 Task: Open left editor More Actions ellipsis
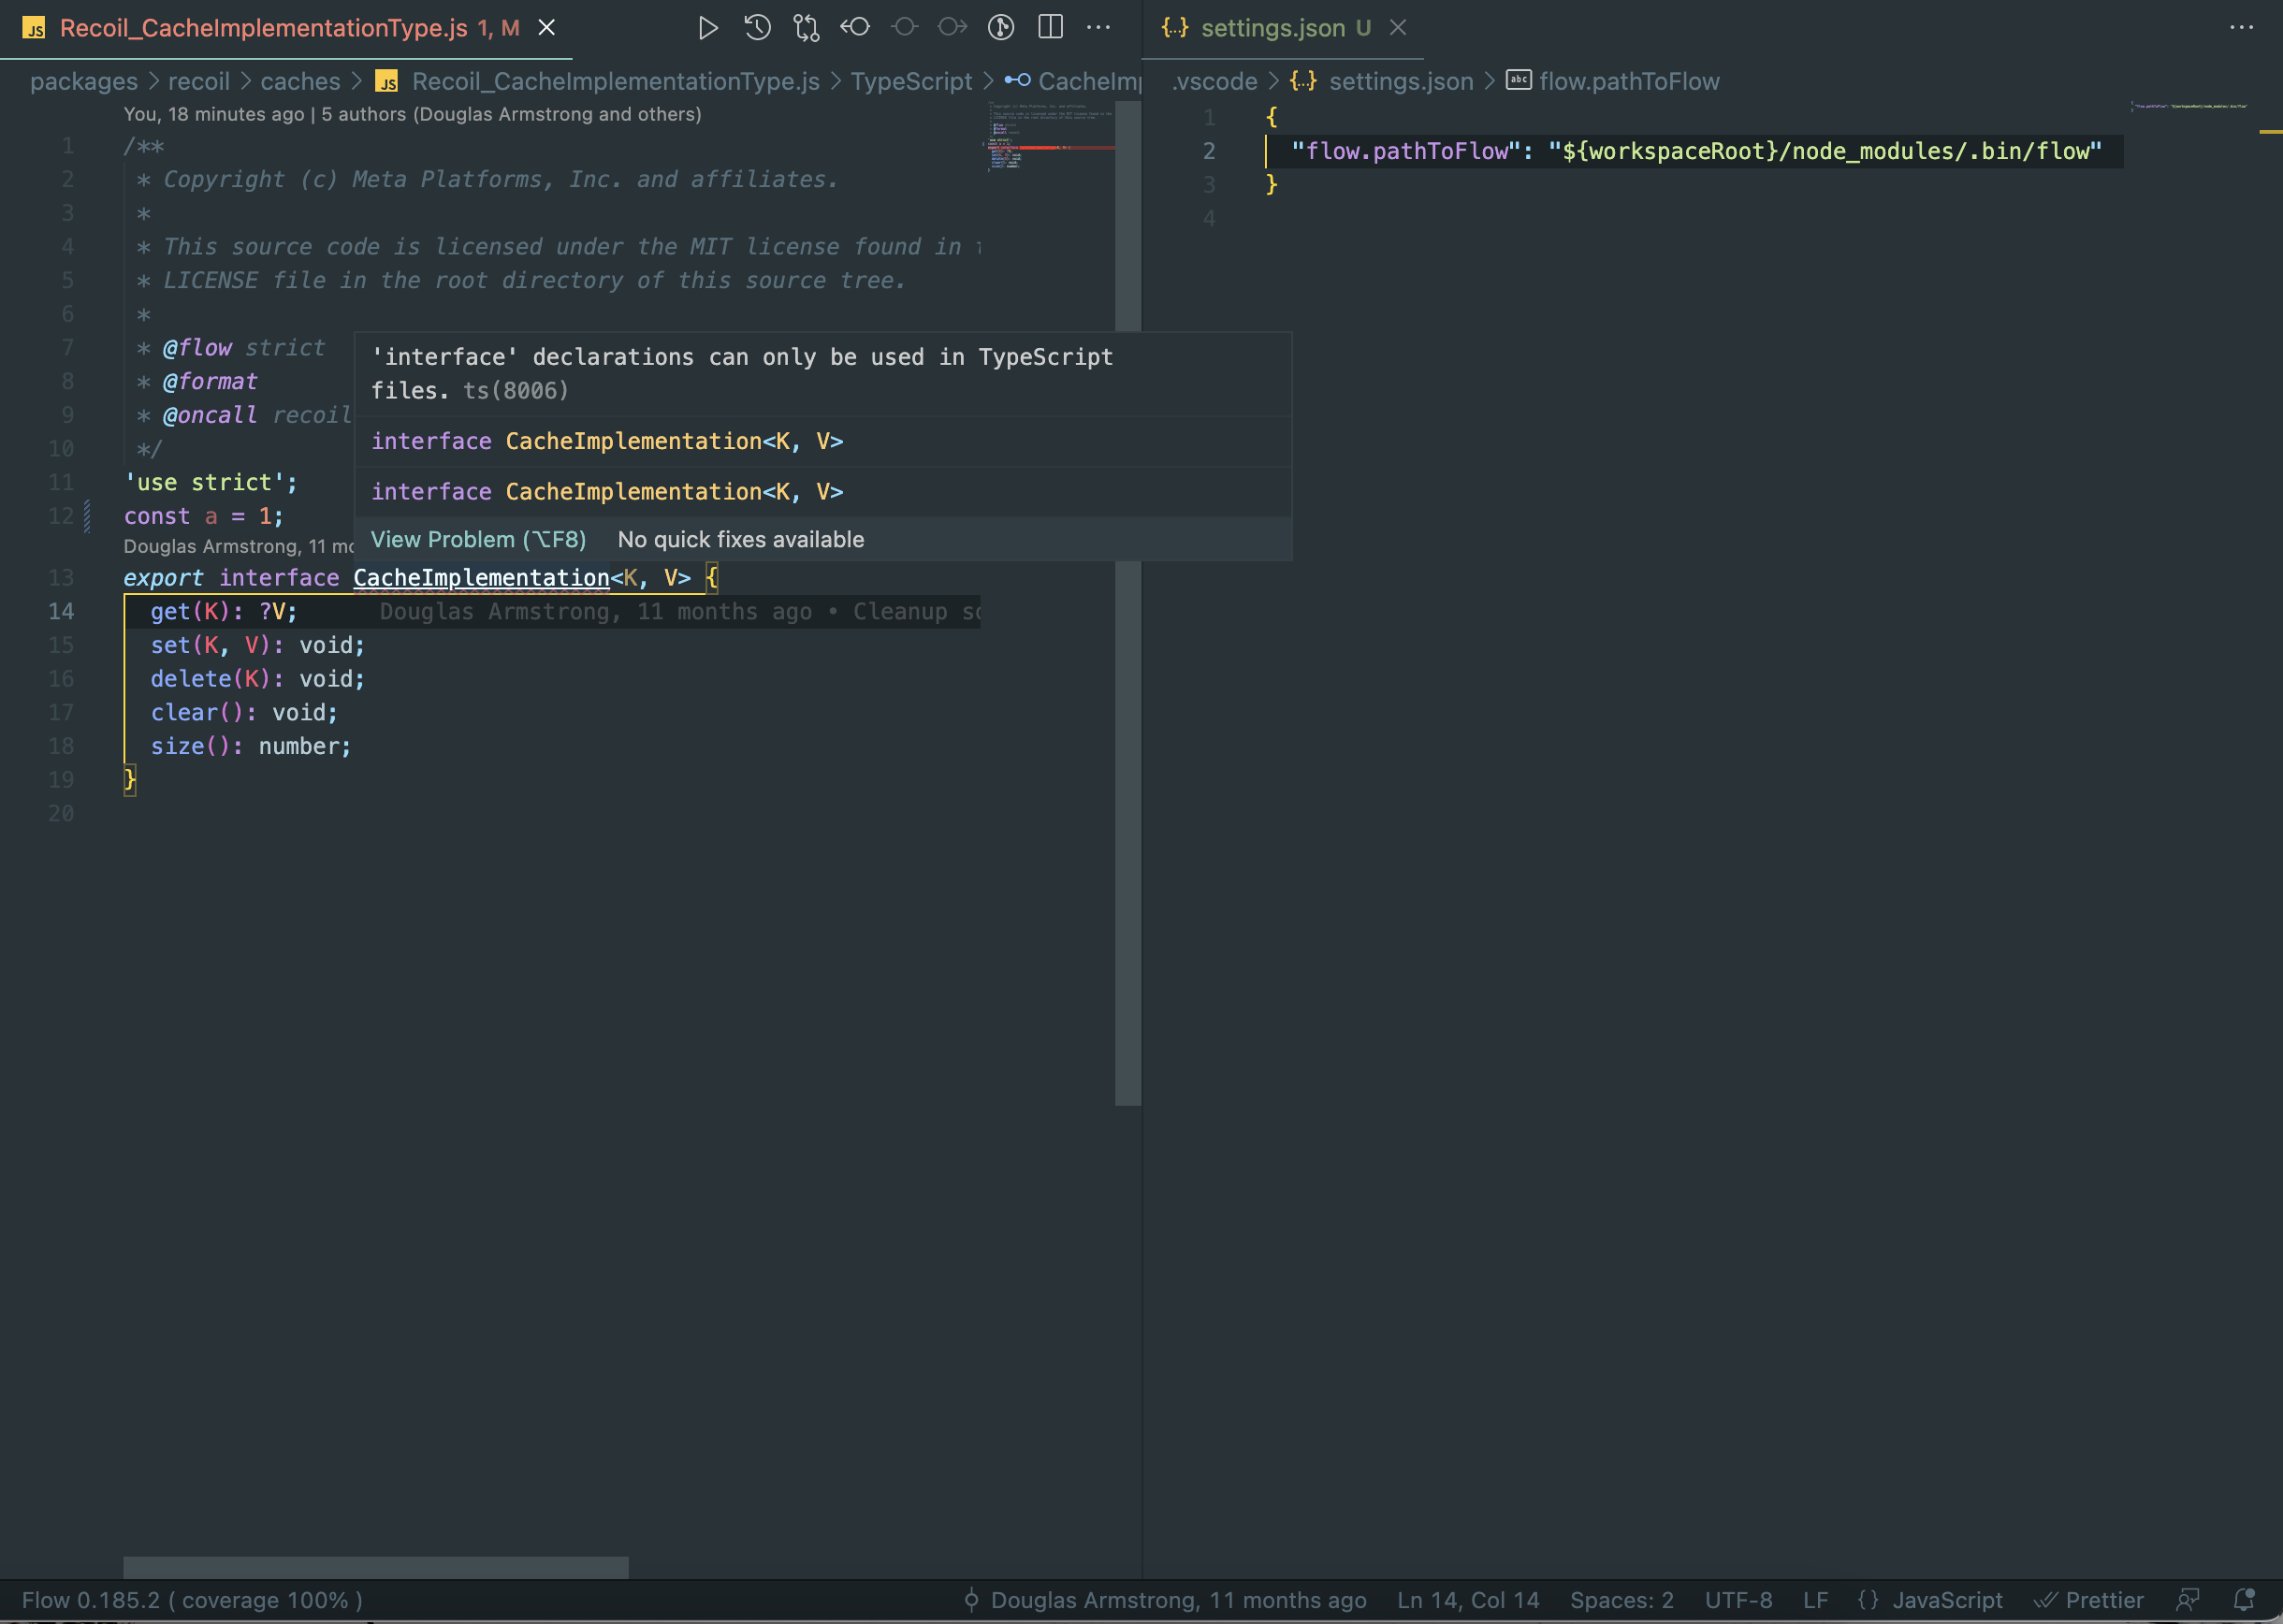[x=1098, y=28]
